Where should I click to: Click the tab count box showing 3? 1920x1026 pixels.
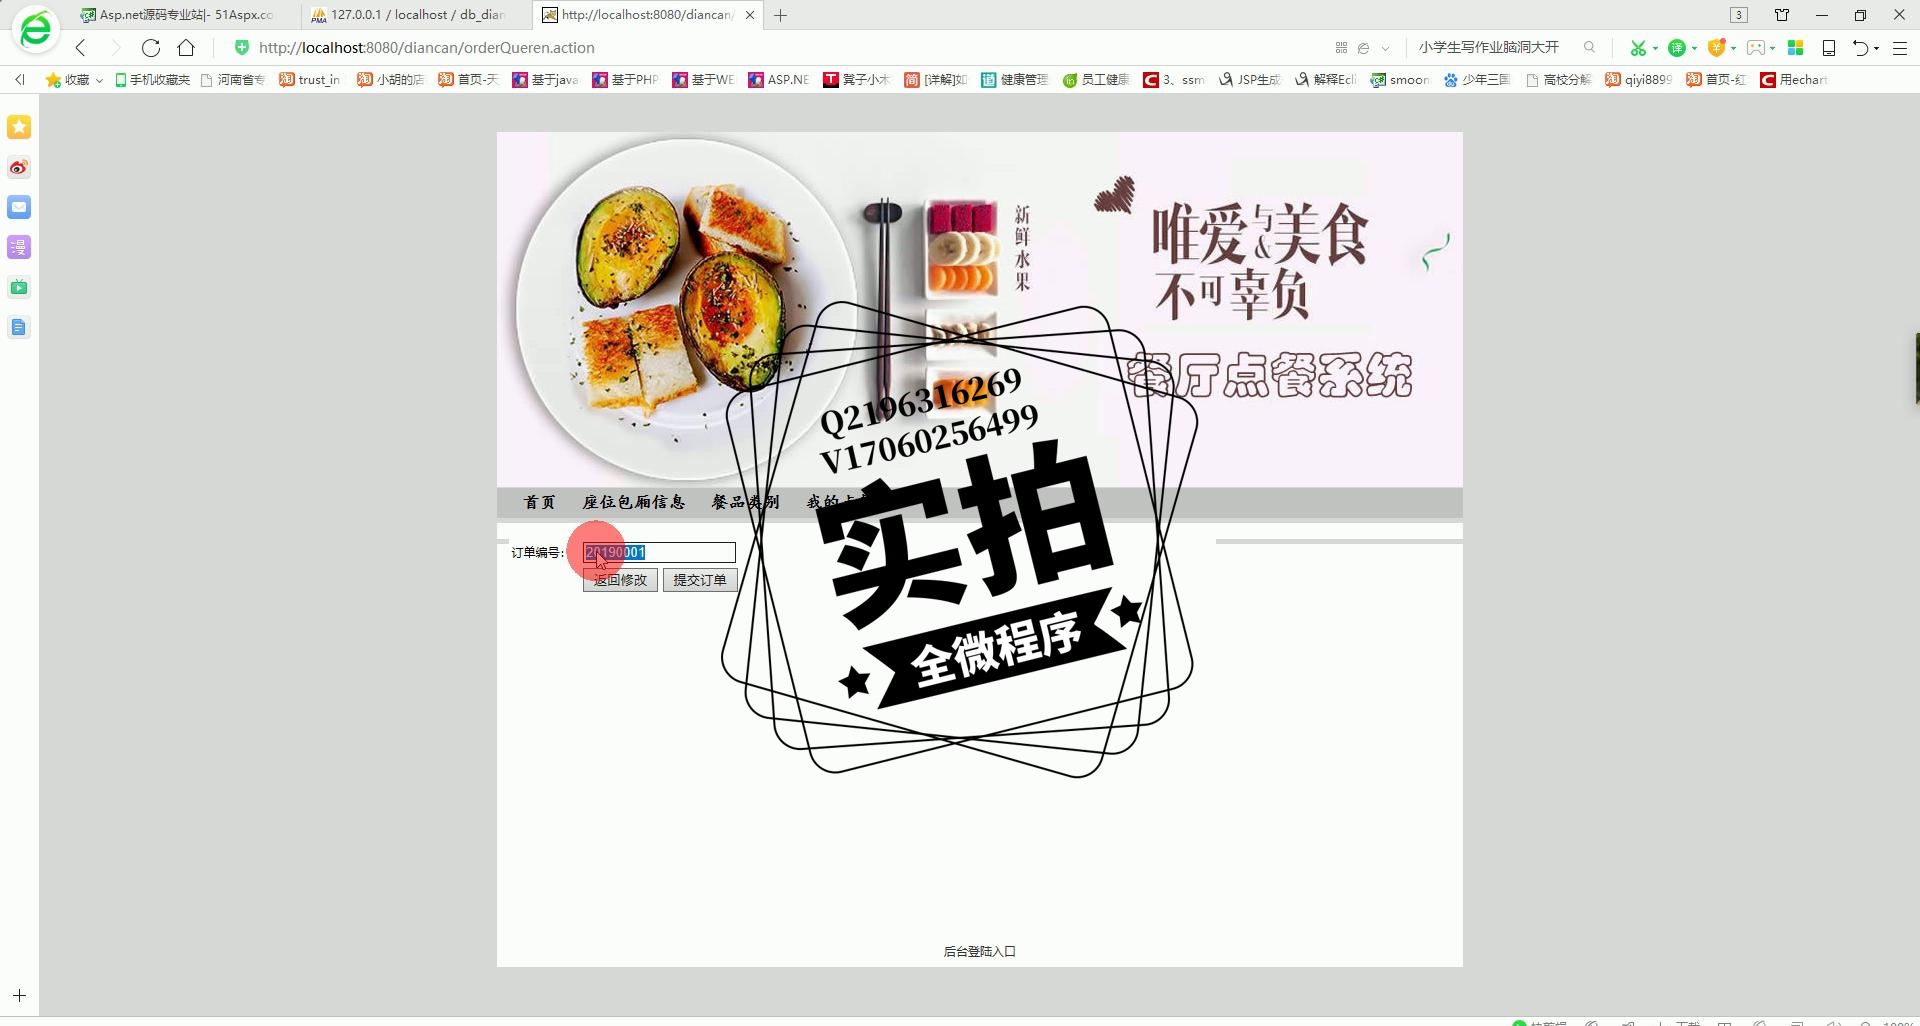1739,15
